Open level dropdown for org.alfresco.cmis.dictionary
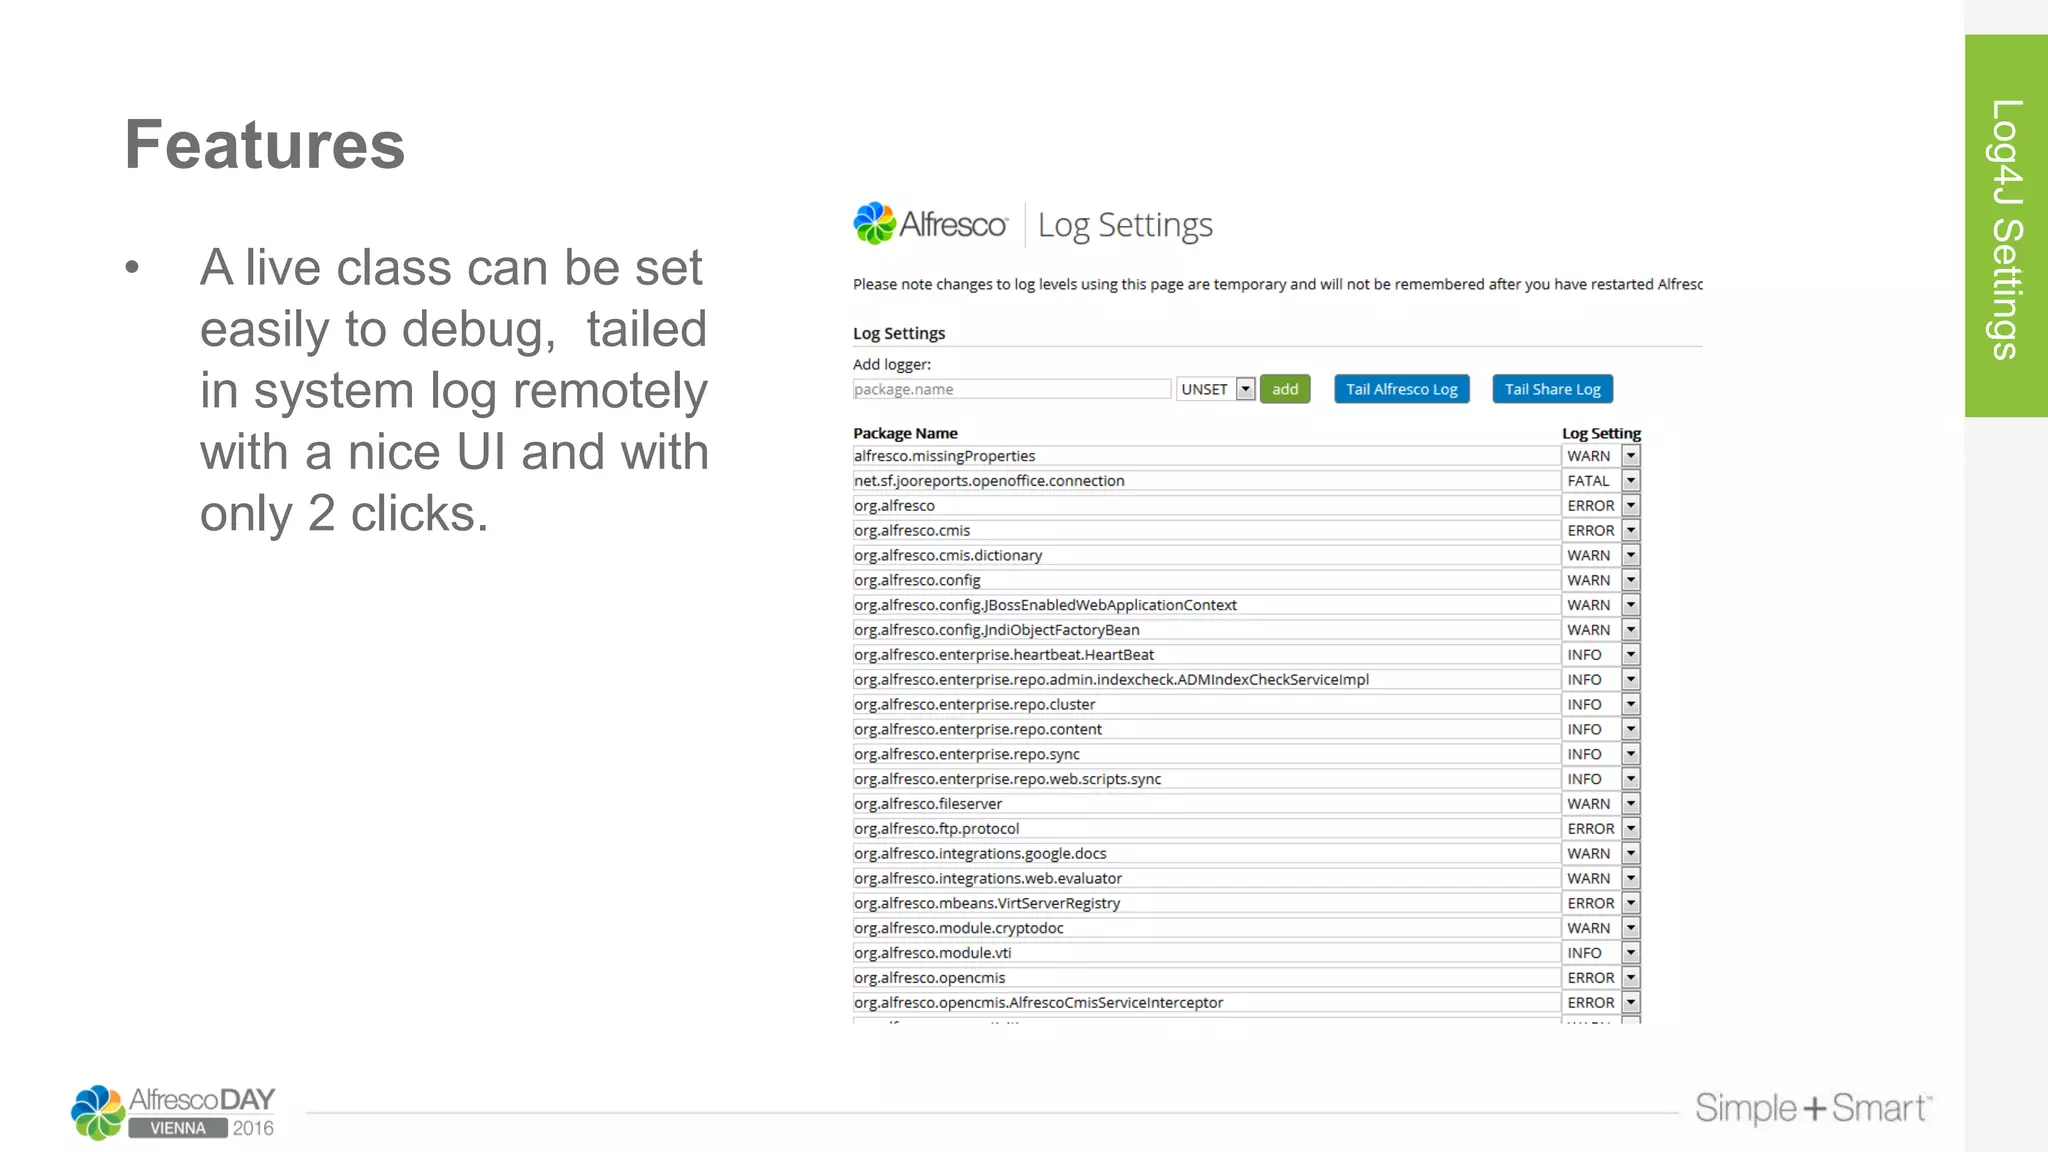This screenshot has height=1152, width=2048. click(x=1601, y=555)
